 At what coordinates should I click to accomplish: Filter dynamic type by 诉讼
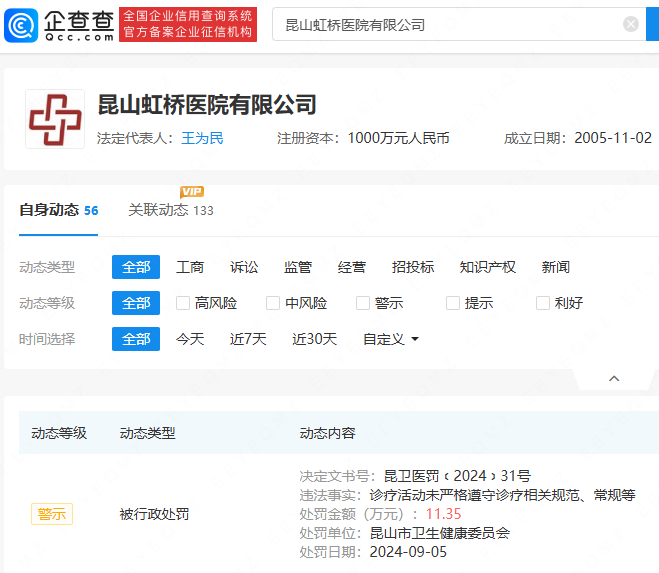(244, 267)
